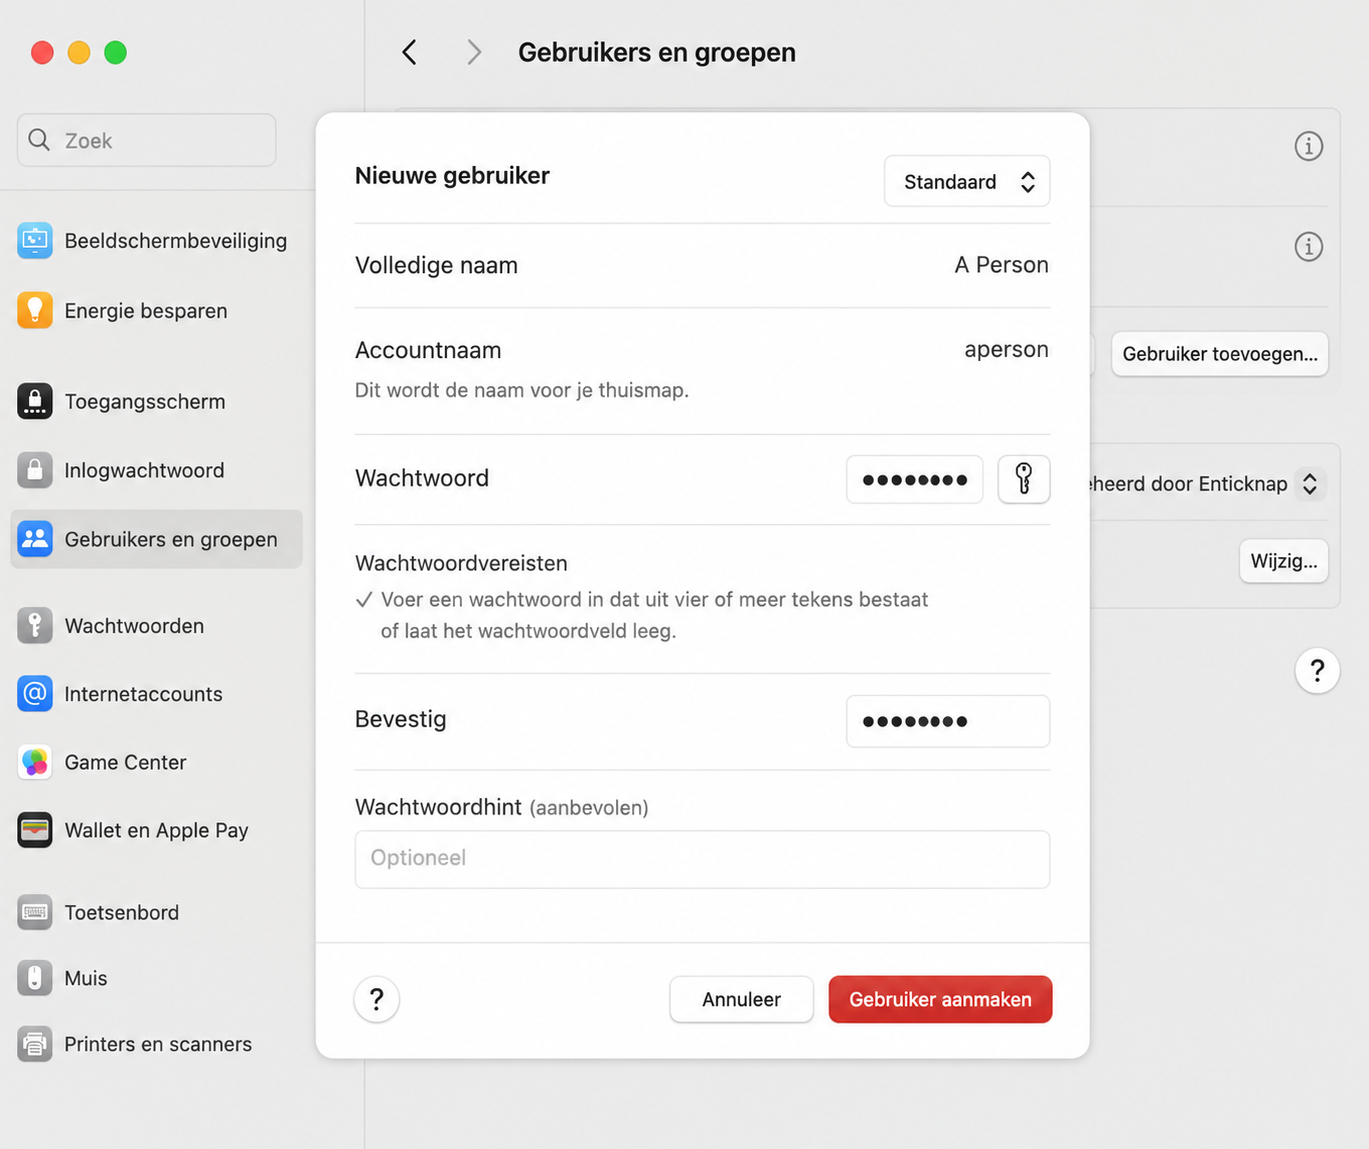
Task: Click the help question mark in dialog
Action: click(377, 999)
